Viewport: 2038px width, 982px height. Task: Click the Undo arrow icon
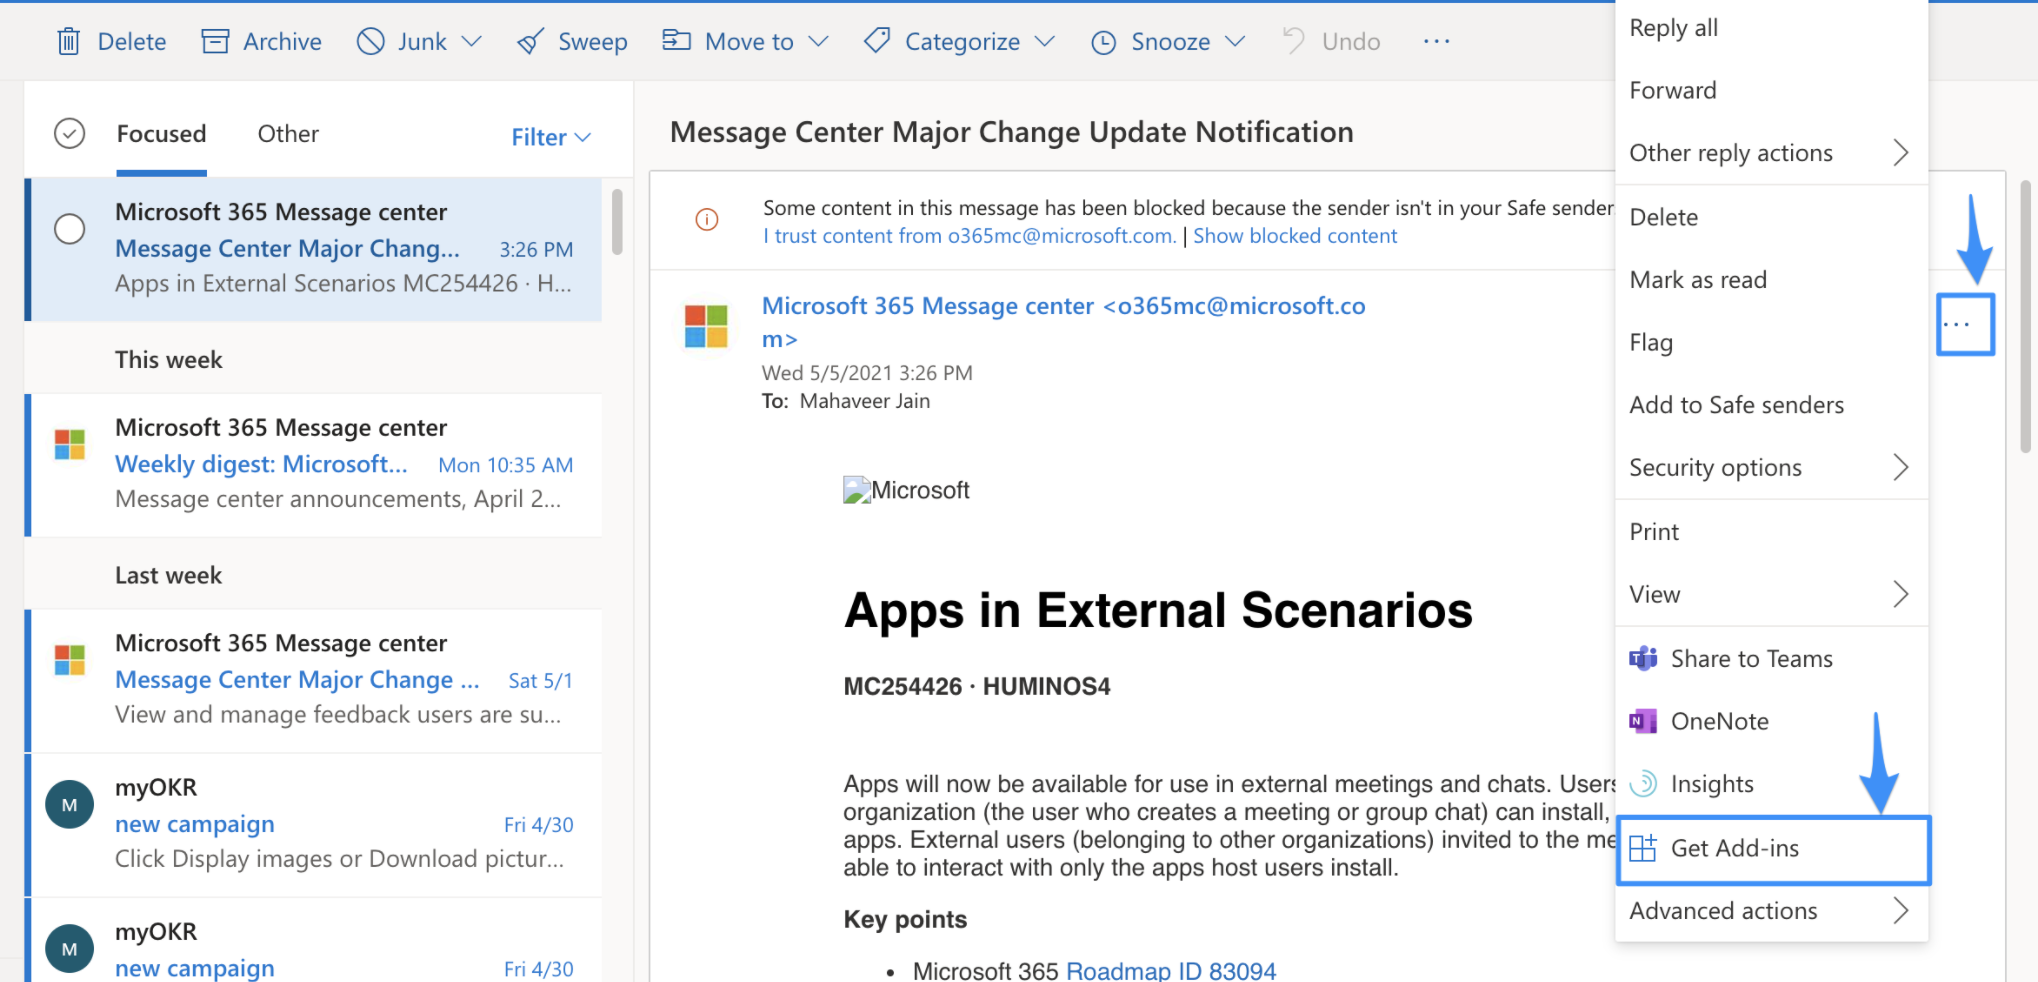[x=1294, y=41]
